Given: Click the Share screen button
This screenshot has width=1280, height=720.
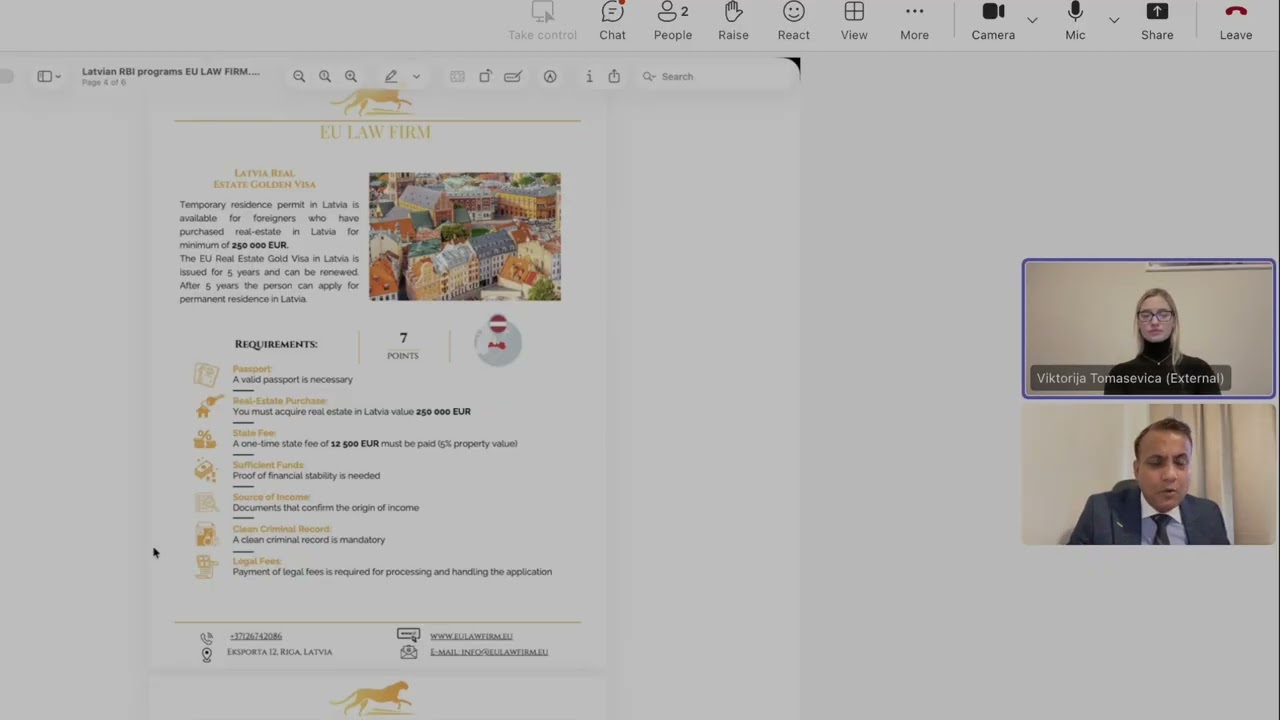Looking at the screenshot, I should (x=1157, y=22).
